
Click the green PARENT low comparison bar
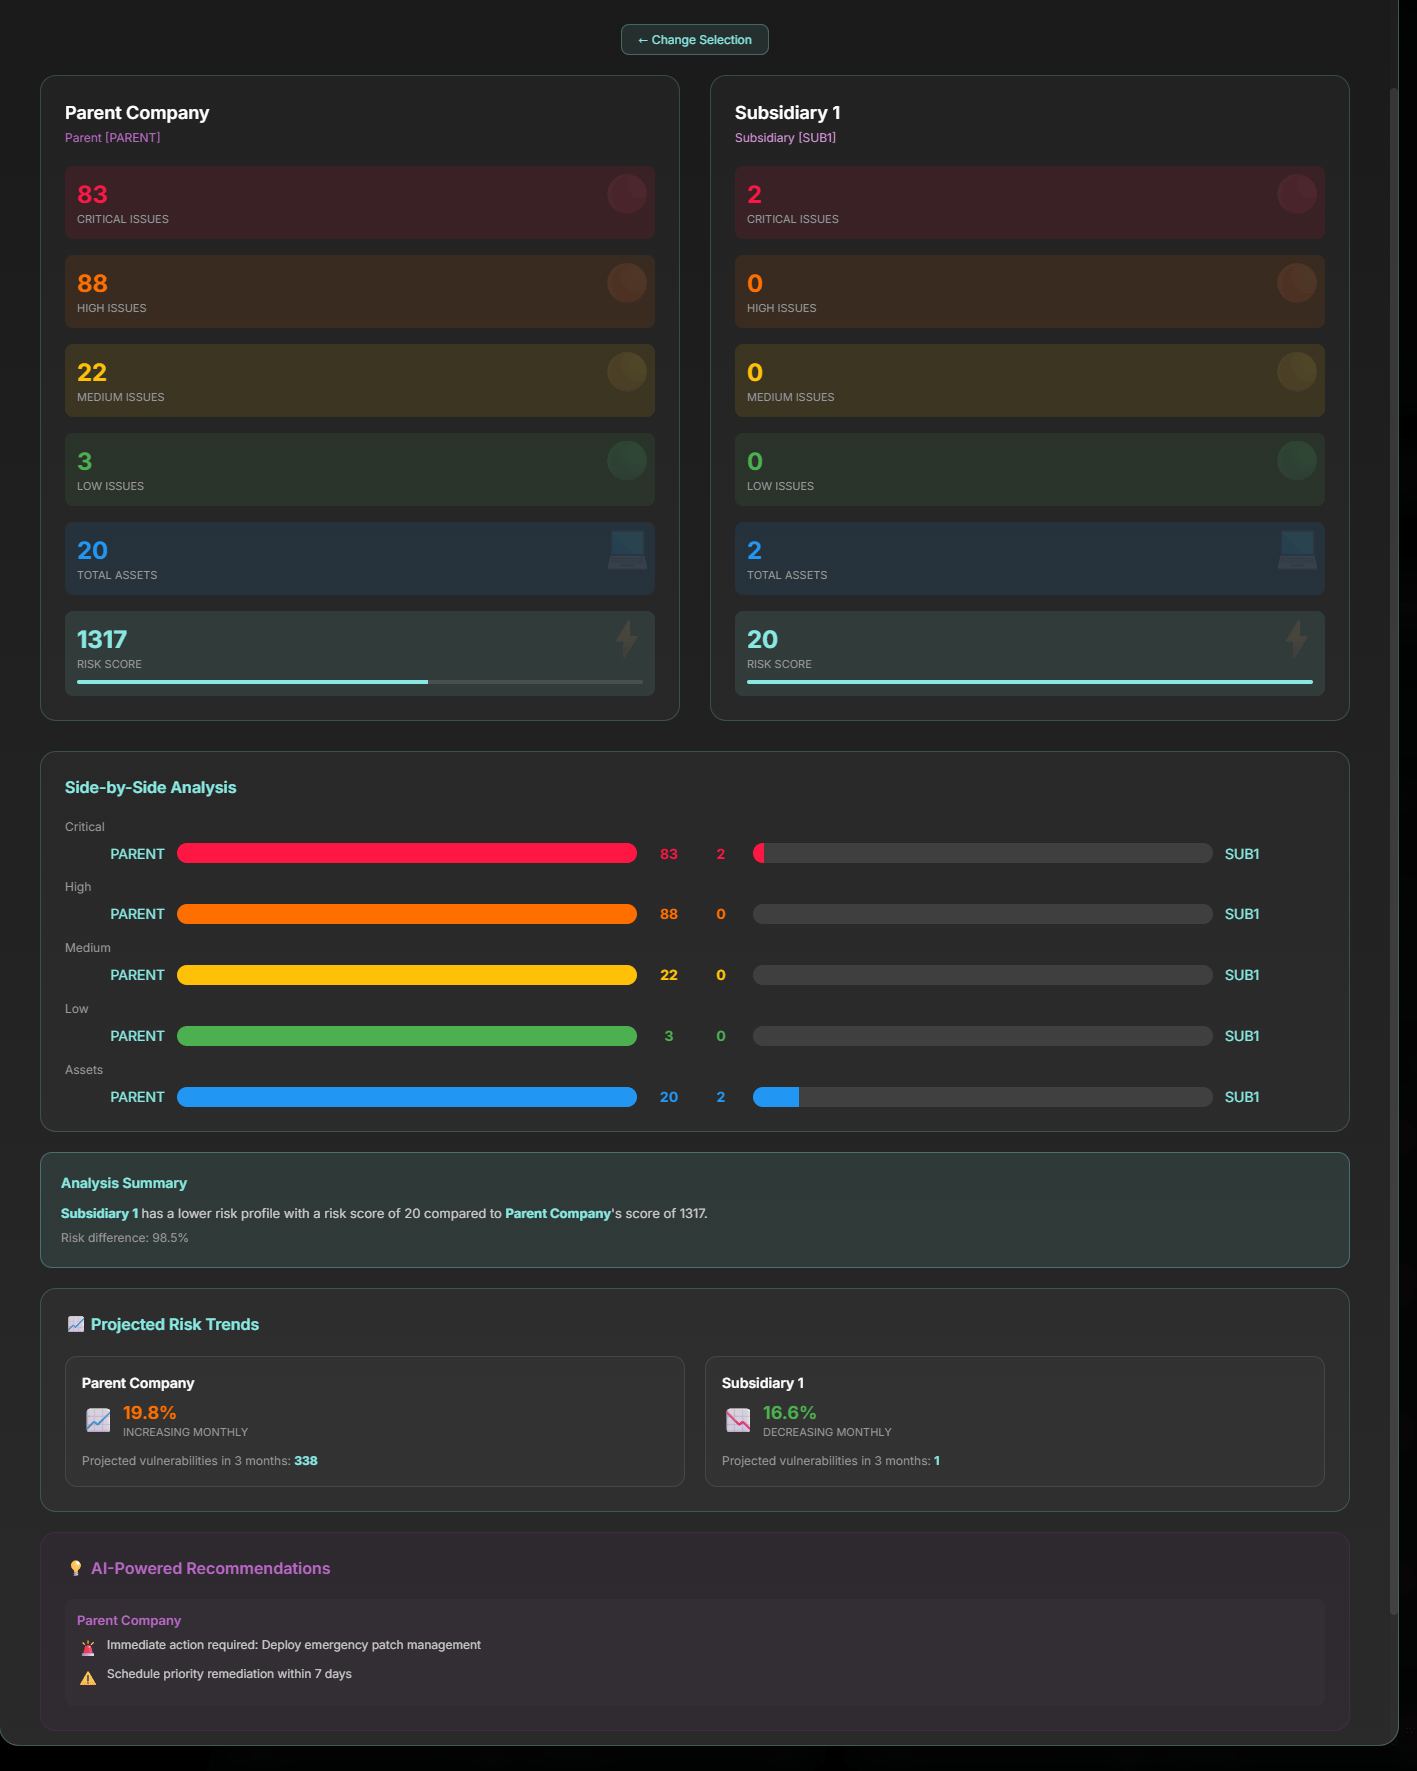(407, 1036)
